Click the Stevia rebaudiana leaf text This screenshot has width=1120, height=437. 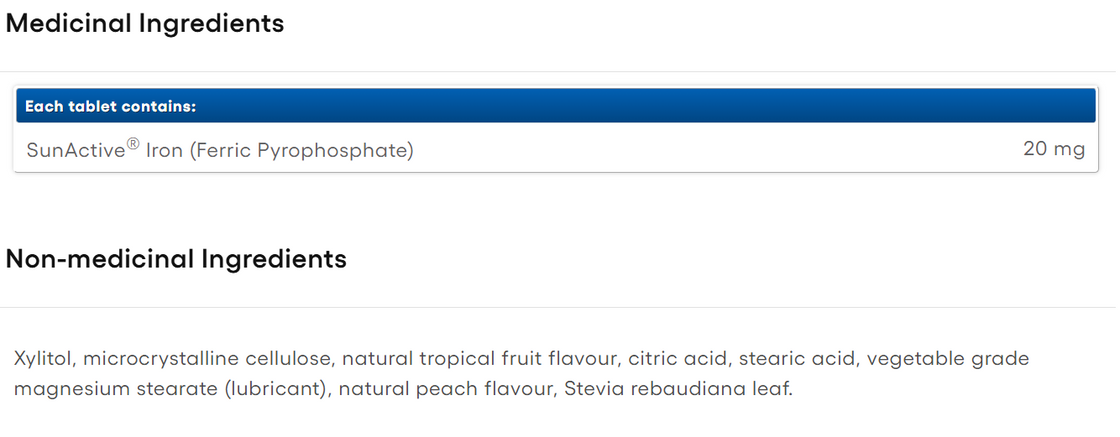click(x=678, y=389)
